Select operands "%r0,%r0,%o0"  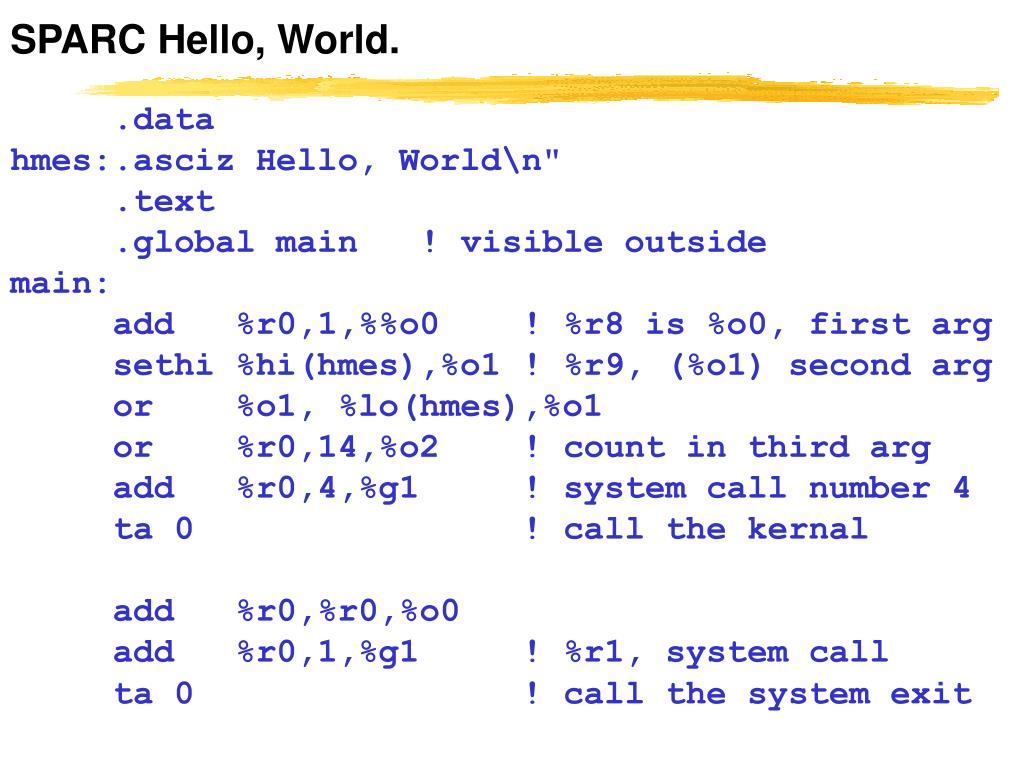pyautogui.click(x=348, y=612)
